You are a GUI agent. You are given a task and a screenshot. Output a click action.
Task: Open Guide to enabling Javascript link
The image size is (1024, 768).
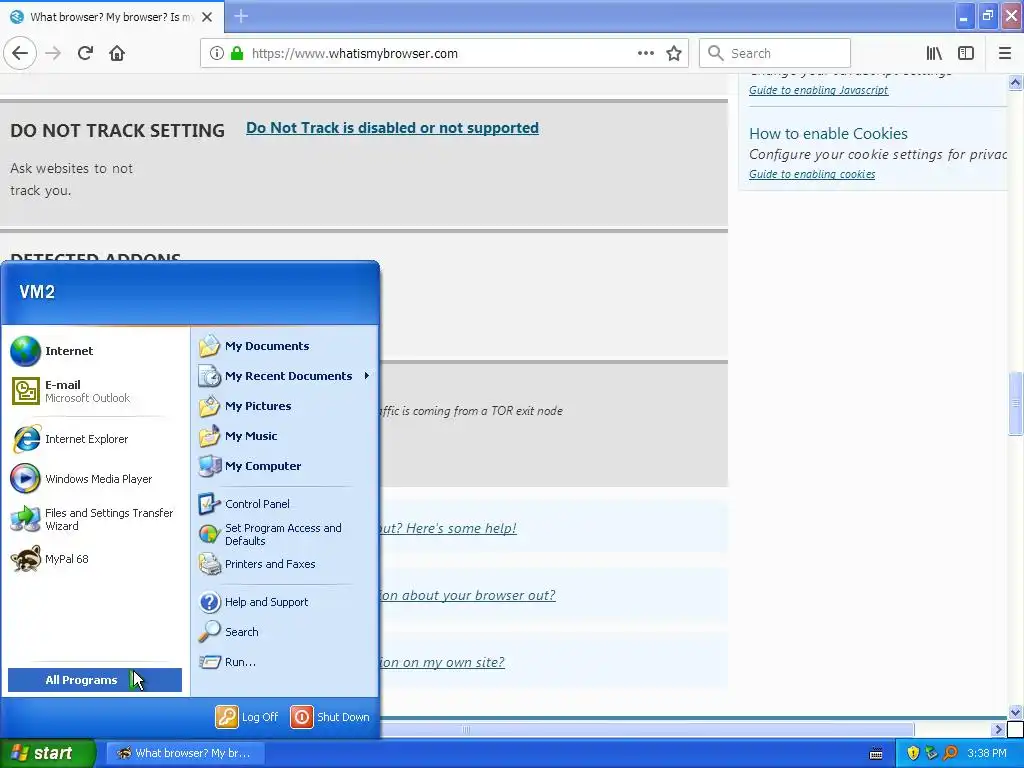tap(818, 90)
